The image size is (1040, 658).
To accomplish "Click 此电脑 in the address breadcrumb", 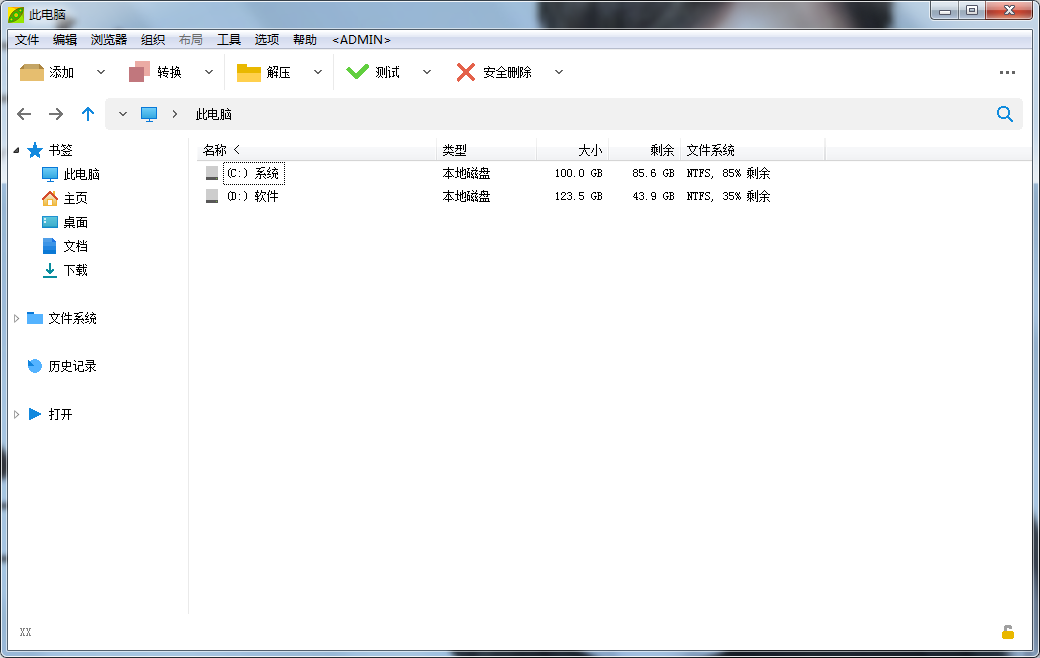I will tap(213, 114).
